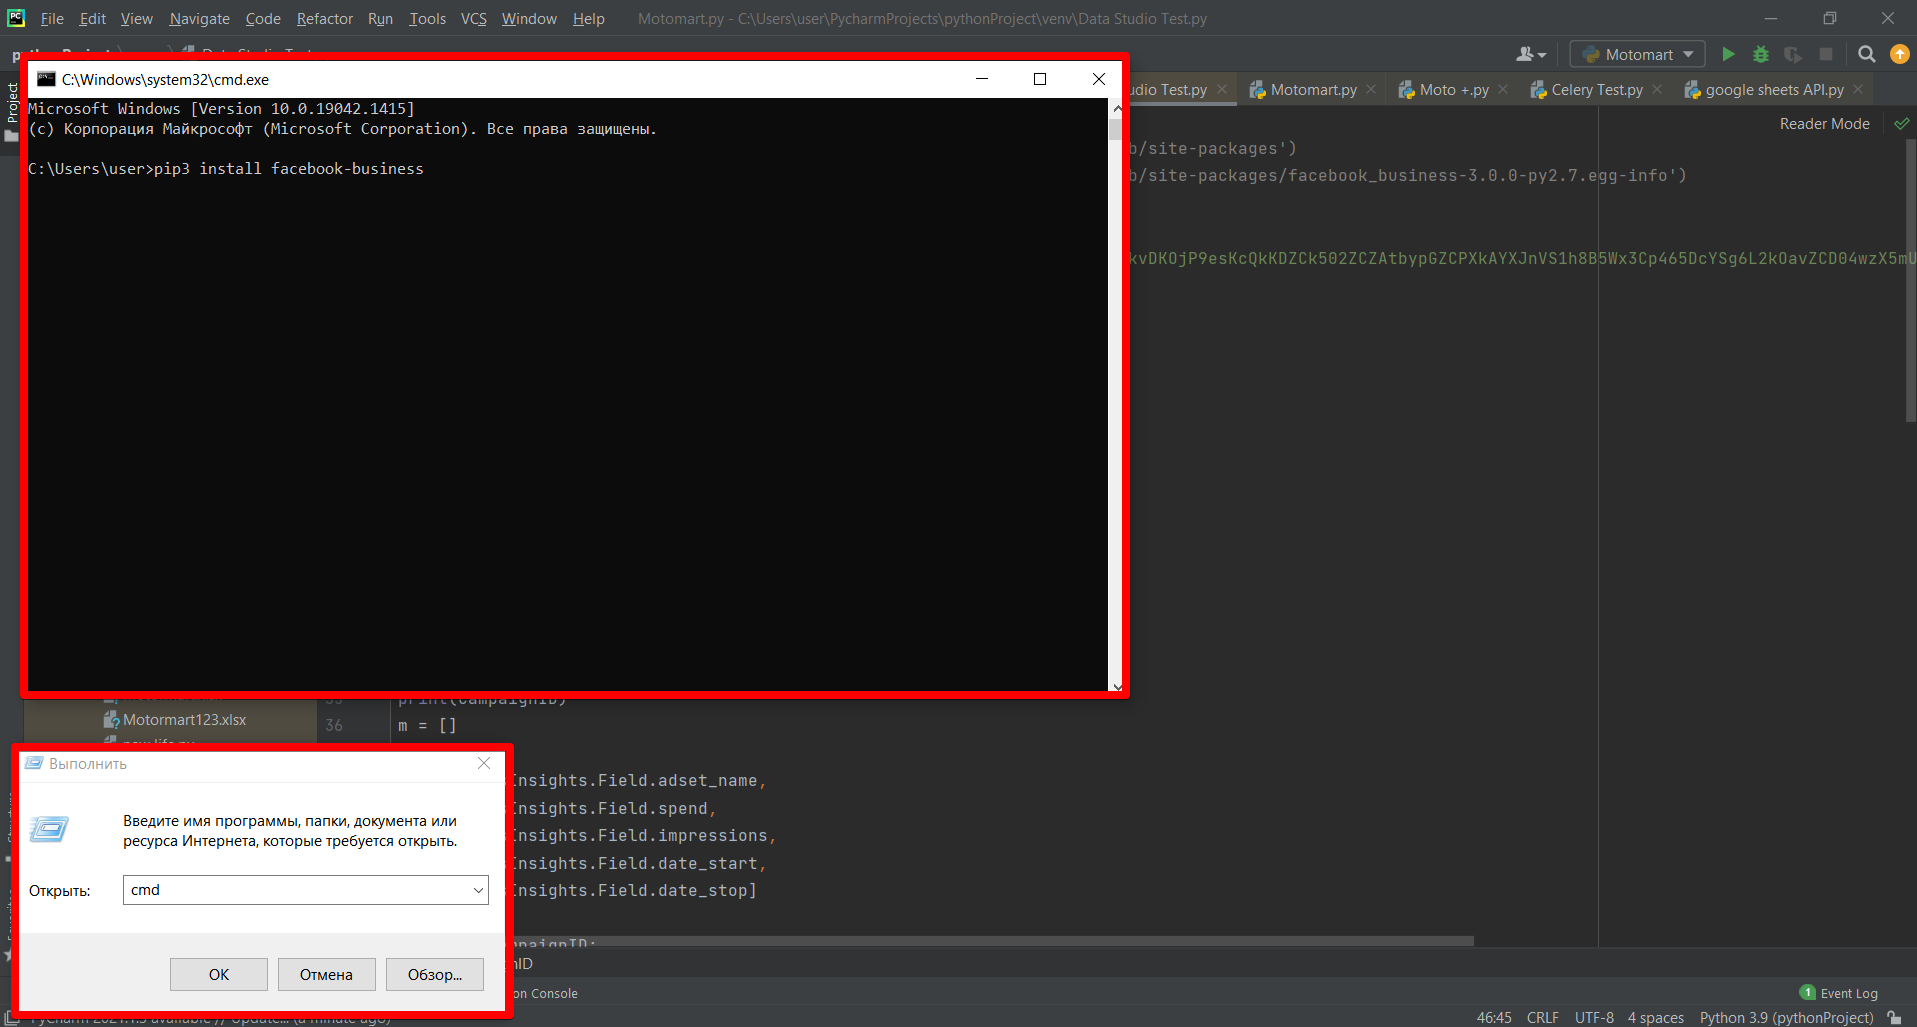The image size is (1917, 1027).
Task: Open the Открыть combo box dropdown arrow
Action: pos(478,890)
